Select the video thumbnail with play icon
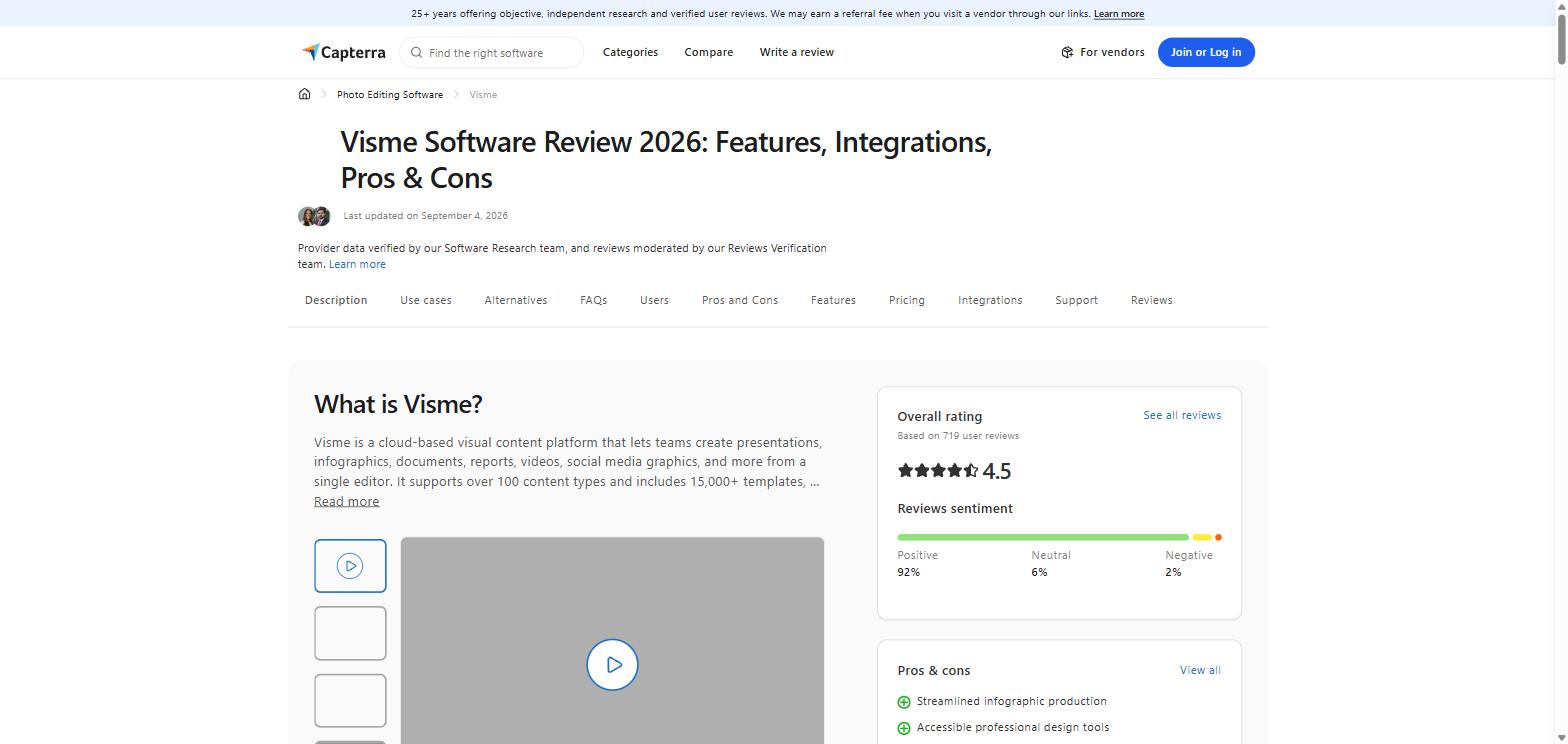Image resolution: width=1568 pixels, height=744 pixels. tap(350, 566)
